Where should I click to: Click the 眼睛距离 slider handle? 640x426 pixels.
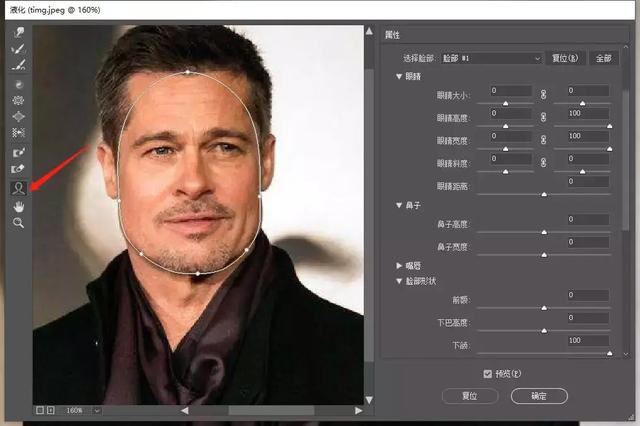click(x=544, y=193)
